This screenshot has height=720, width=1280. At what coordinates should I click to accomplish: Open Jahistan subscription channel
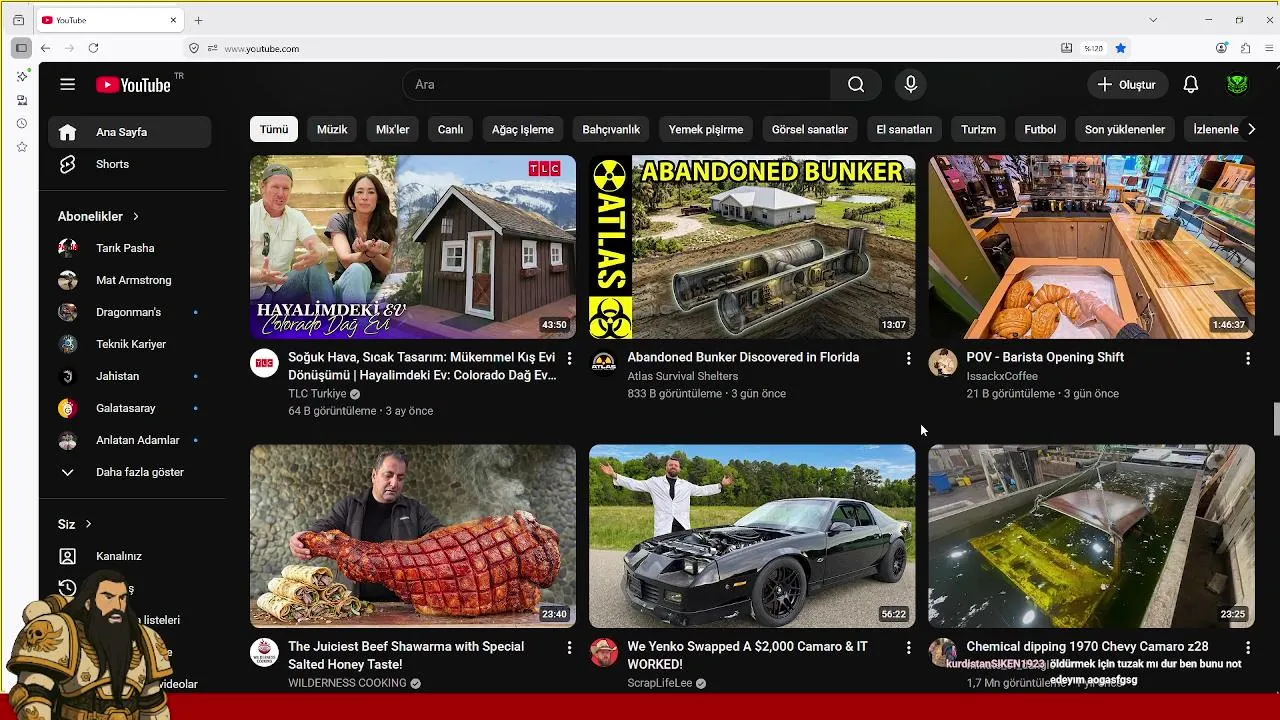(x=130, y=376)
